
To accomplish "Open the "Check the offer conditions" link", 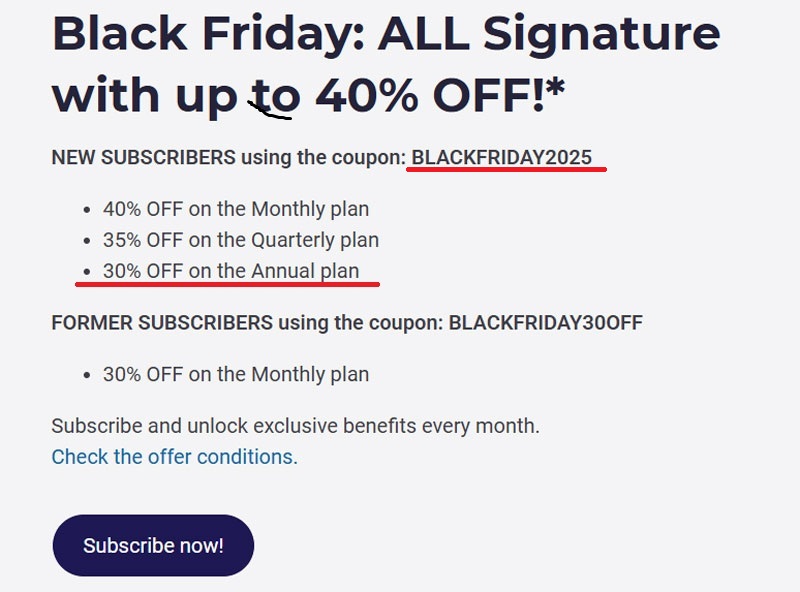I will coord(172,457).
